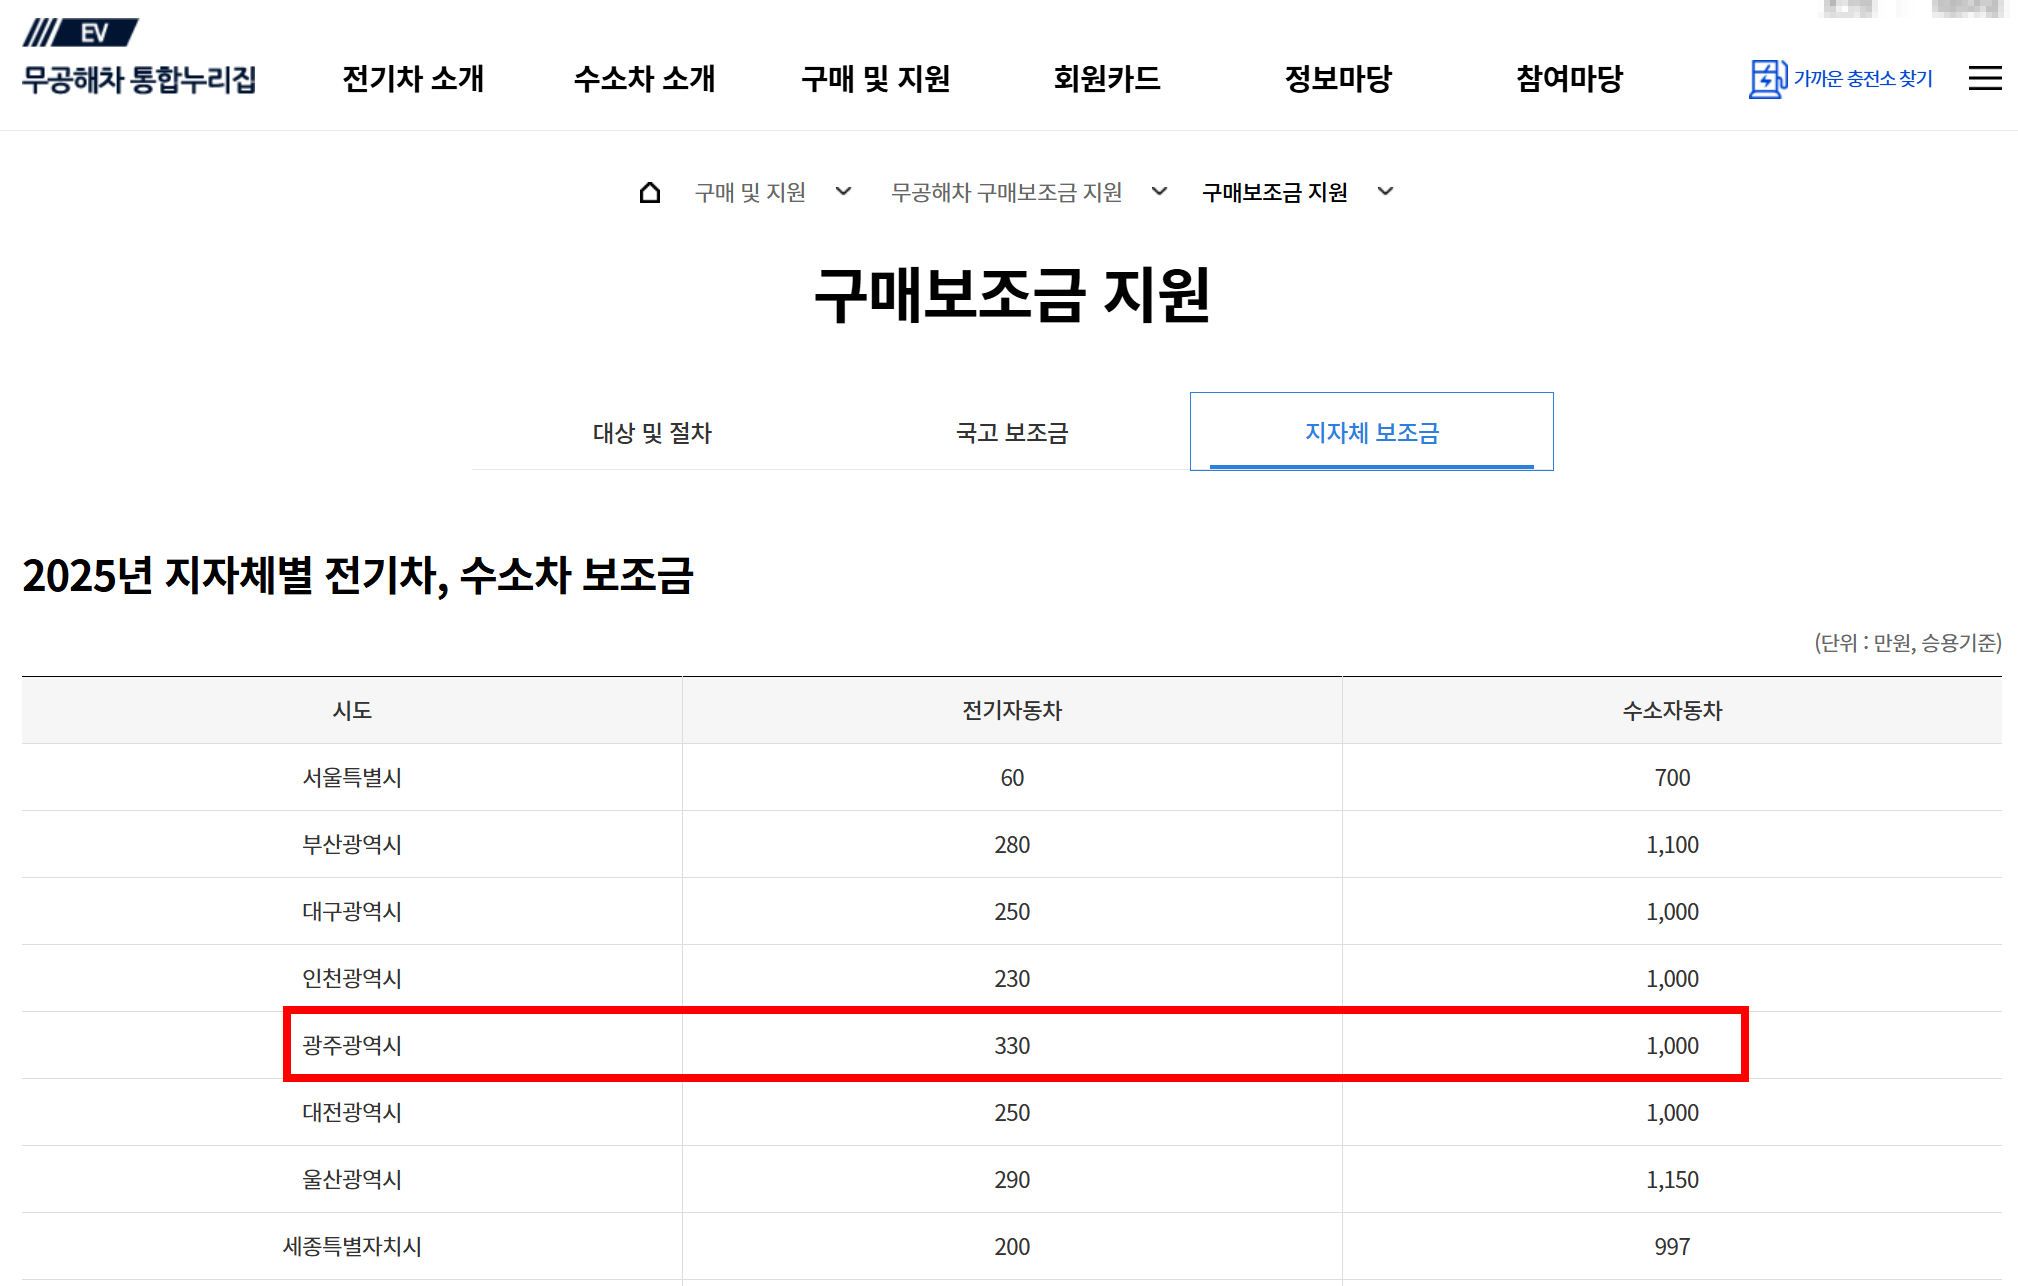Open the 전기차 소개 menu
Image resolution: width=2018 pixels, height=1286 pixels.
[x=413, y=78]
